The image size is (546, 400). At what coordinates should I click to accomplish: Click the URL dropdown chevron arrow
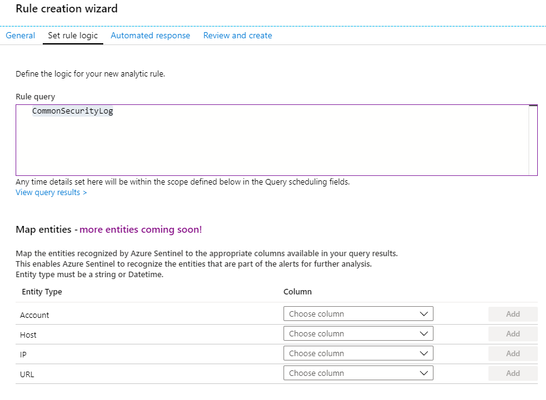pyautogui.click(x=424, y=374)
